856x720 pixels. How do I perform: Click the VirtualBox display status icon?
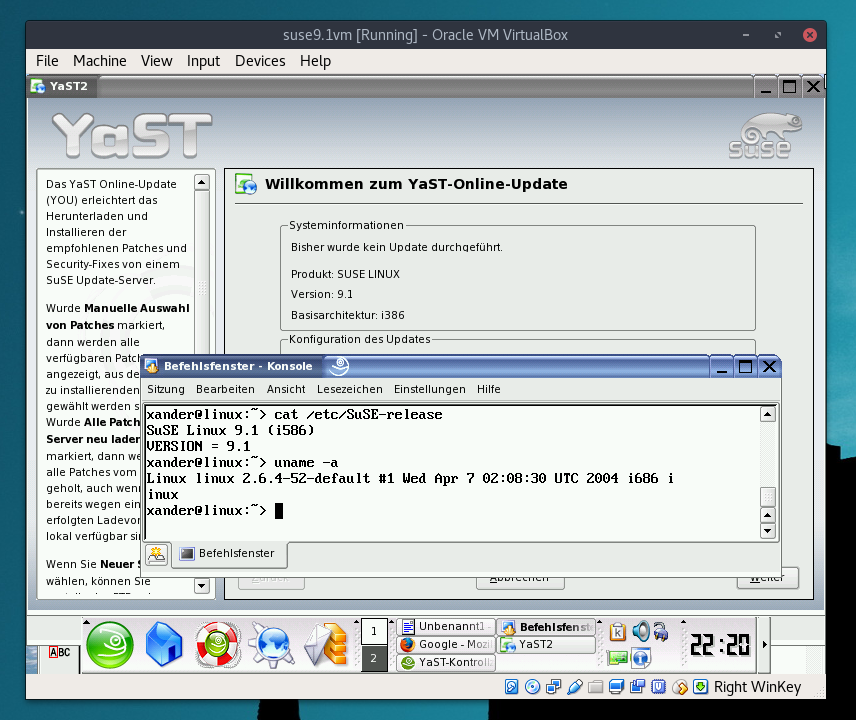(616, 687)
